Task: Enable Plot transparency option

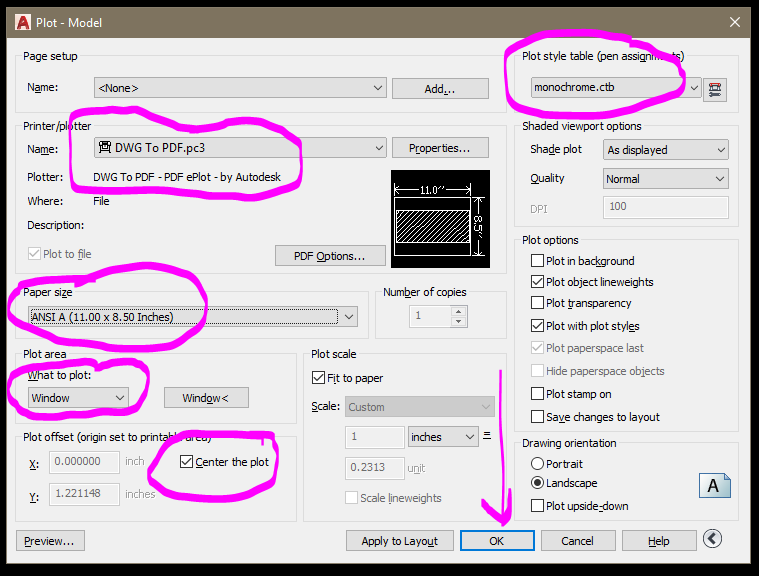Action: [537, 303]
